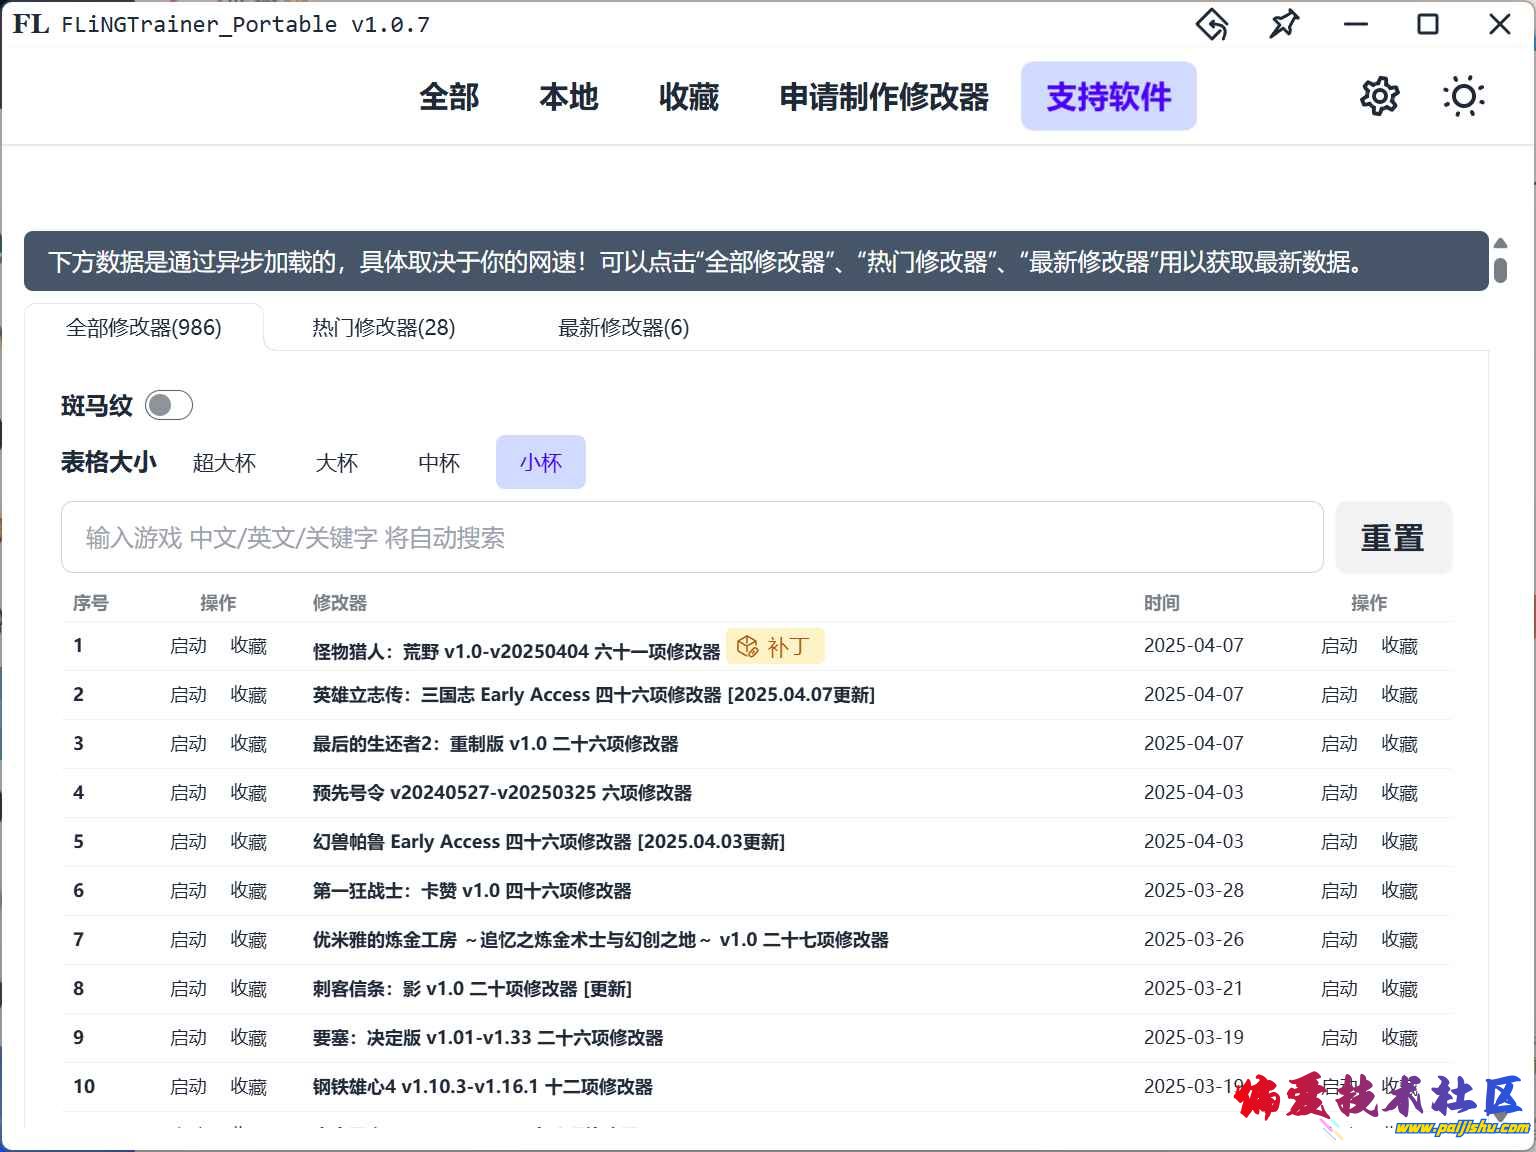
Task: Select 本地 in the top navigation
Action: (568, 97)
